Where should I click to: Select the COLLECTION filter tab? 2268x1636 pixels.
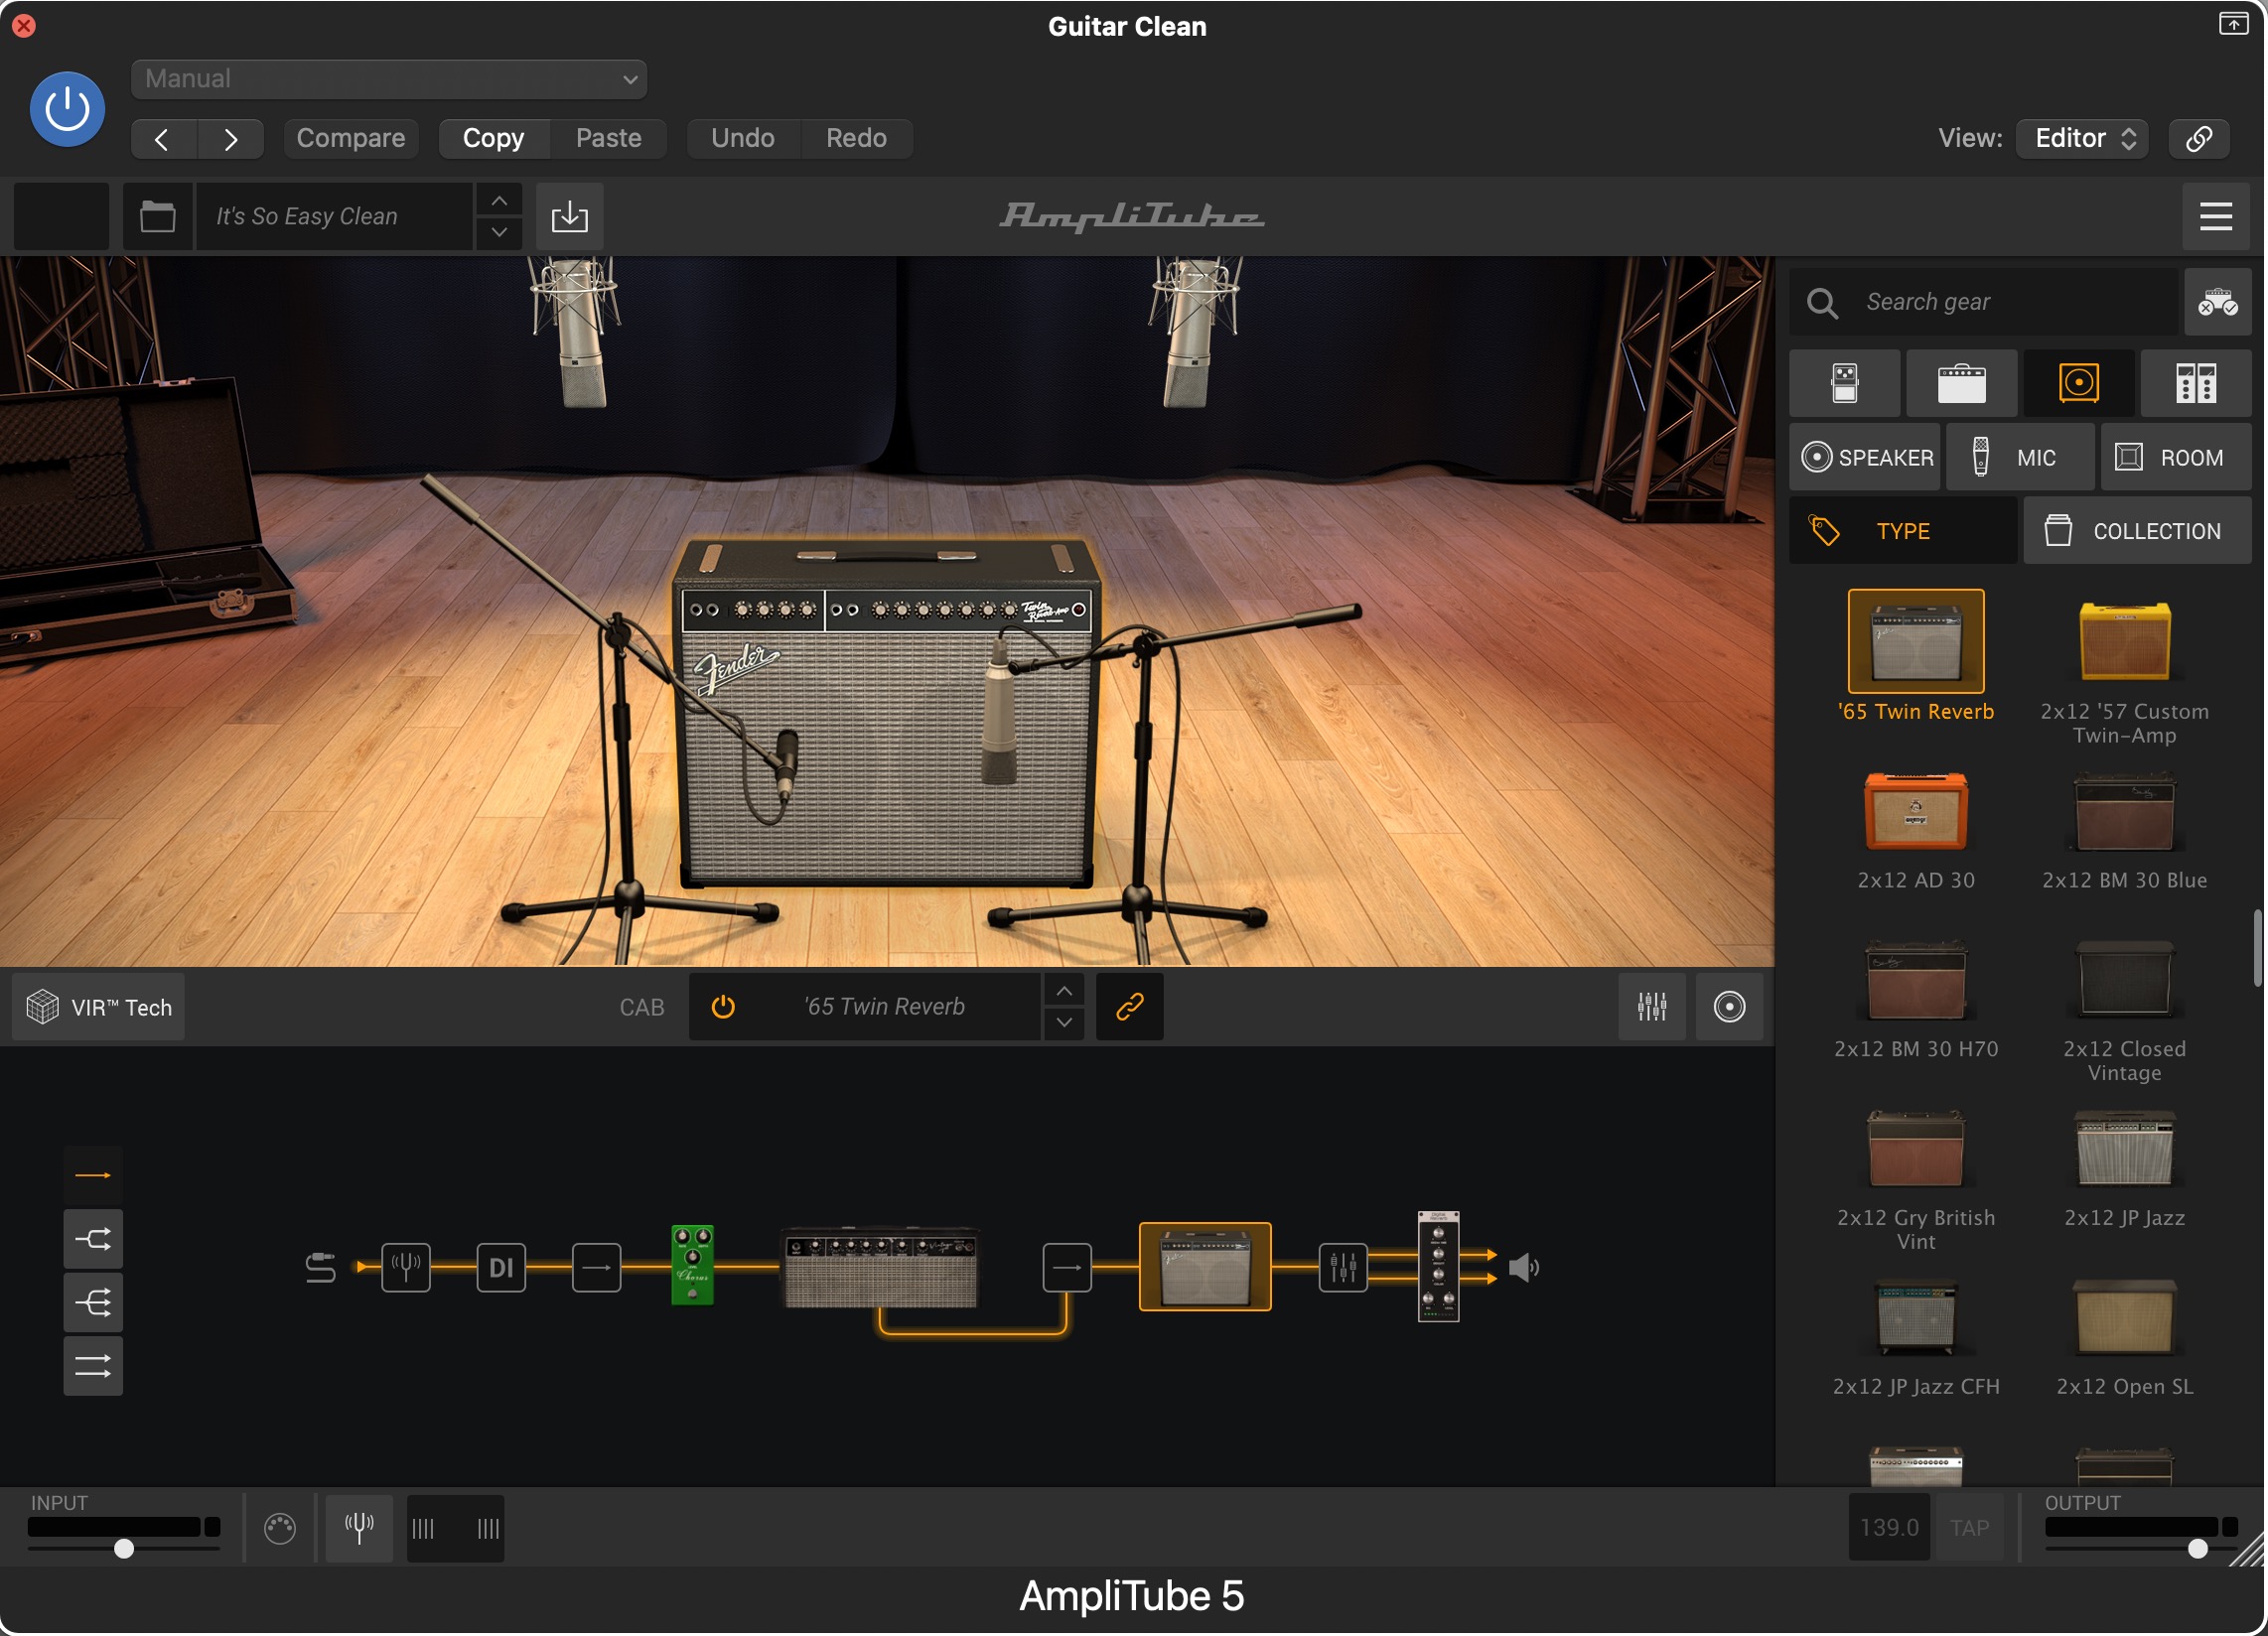(2138, 531)
